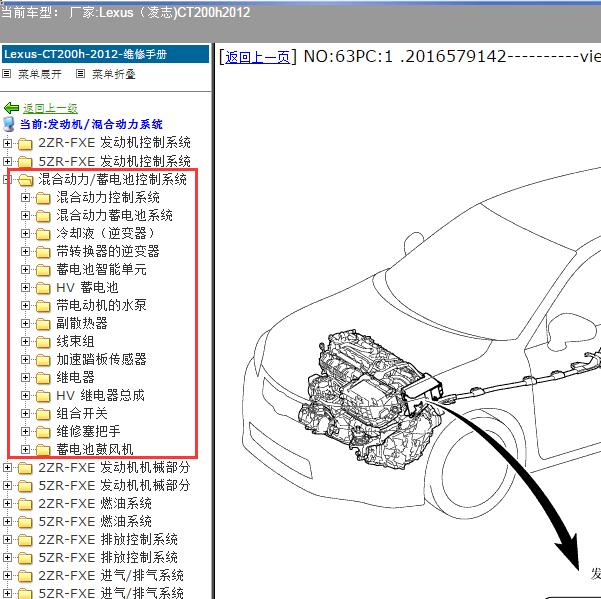This screenshot has height=599, width=601.
Task: Expand the 2ZR-FXE 发动机控制系统 node
Action: tap(7, 143)
